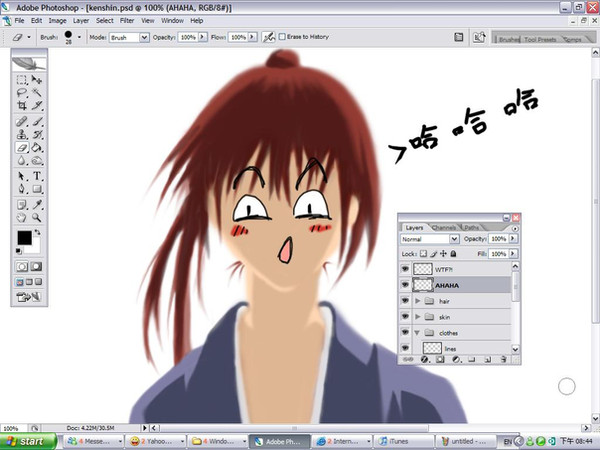Viewport: 600px width, 450px height.
Task: Expand the hair layer set
Action: click(x=418, y=301)
